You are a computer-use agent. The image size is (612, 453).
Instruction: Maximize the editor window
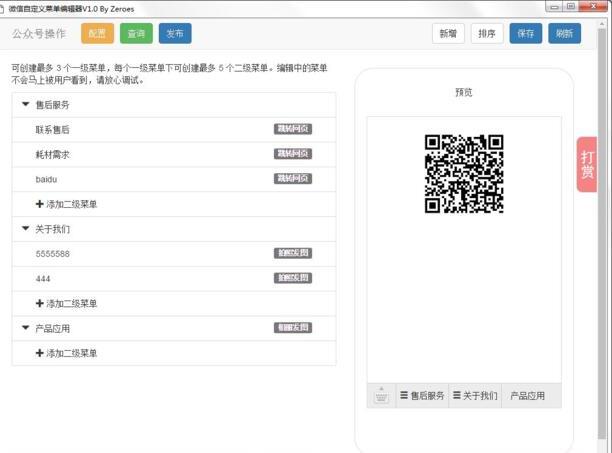tap(571, 6)
